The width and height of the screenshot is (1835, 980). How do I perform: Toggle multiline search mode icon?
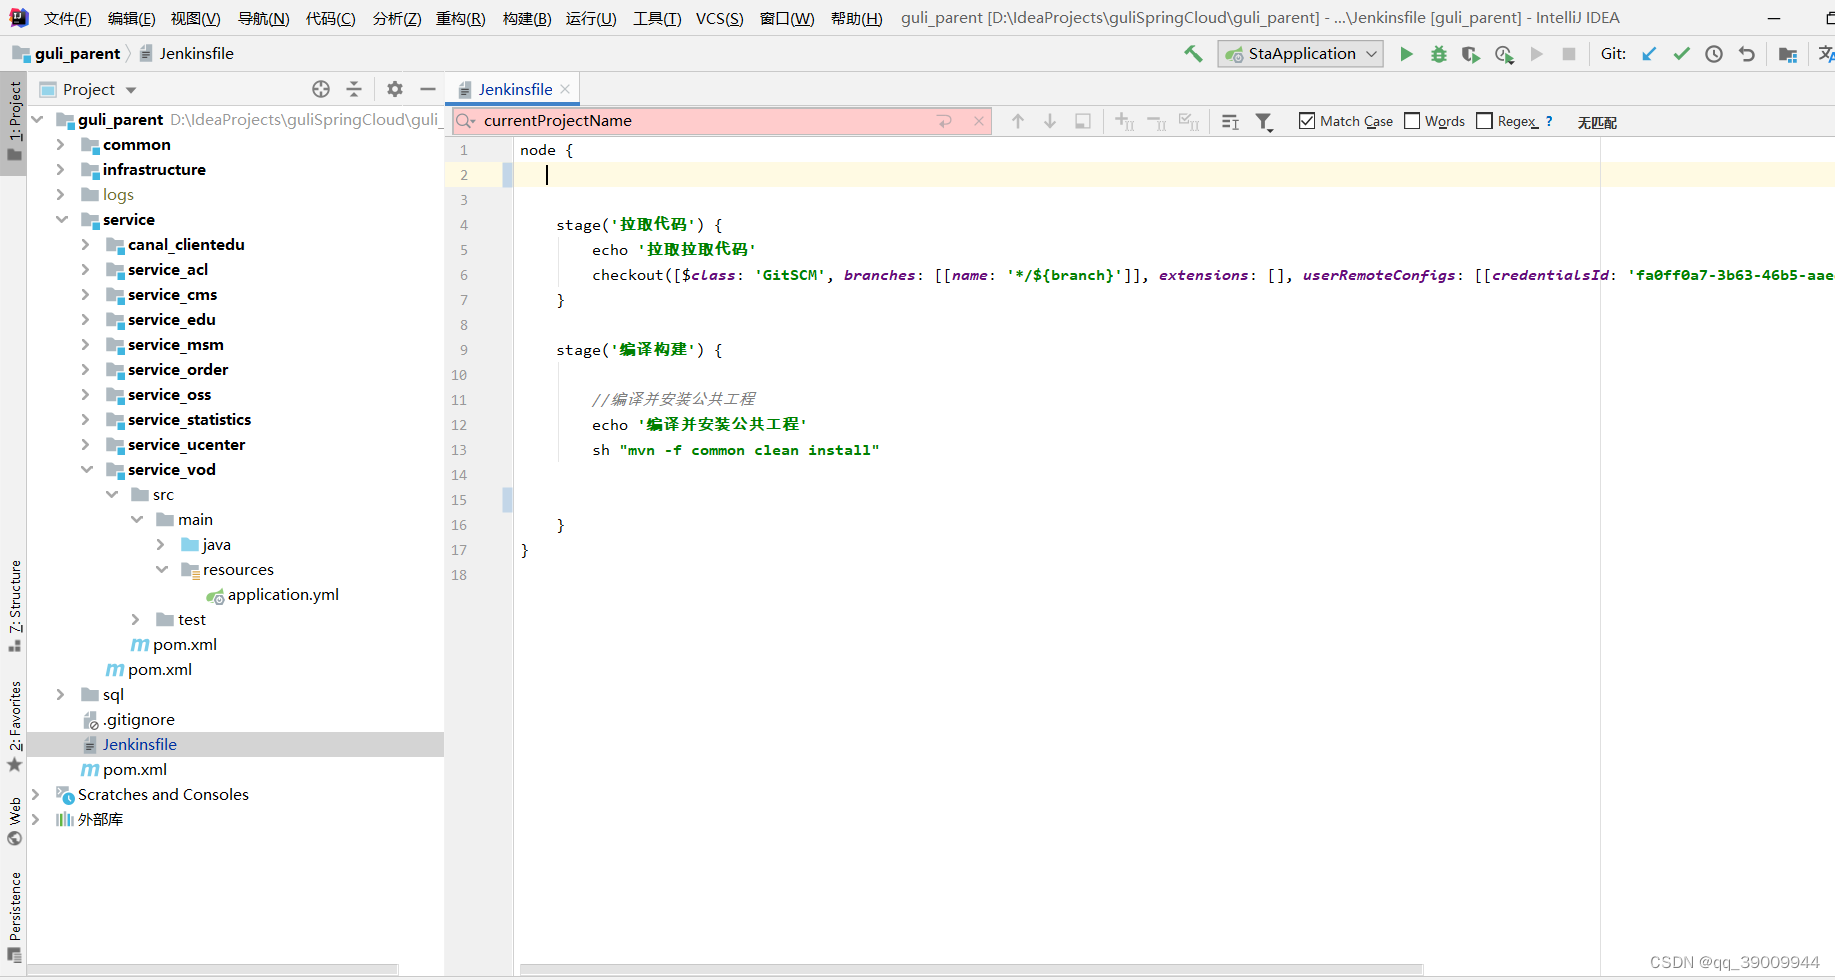click(x=1231, y=121)
